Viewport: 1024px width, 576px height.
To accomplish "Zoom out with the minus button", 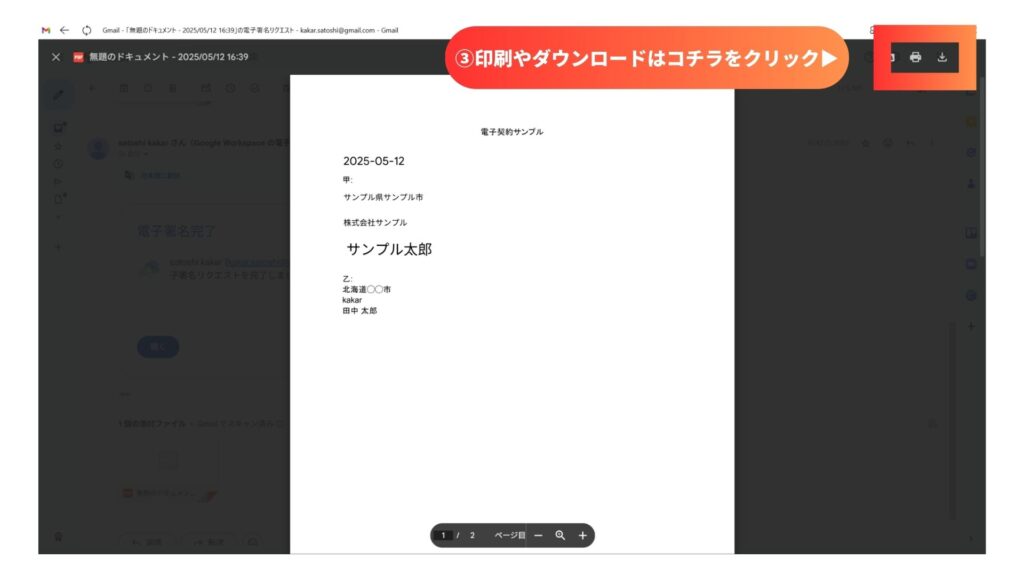I will (538, 535).
